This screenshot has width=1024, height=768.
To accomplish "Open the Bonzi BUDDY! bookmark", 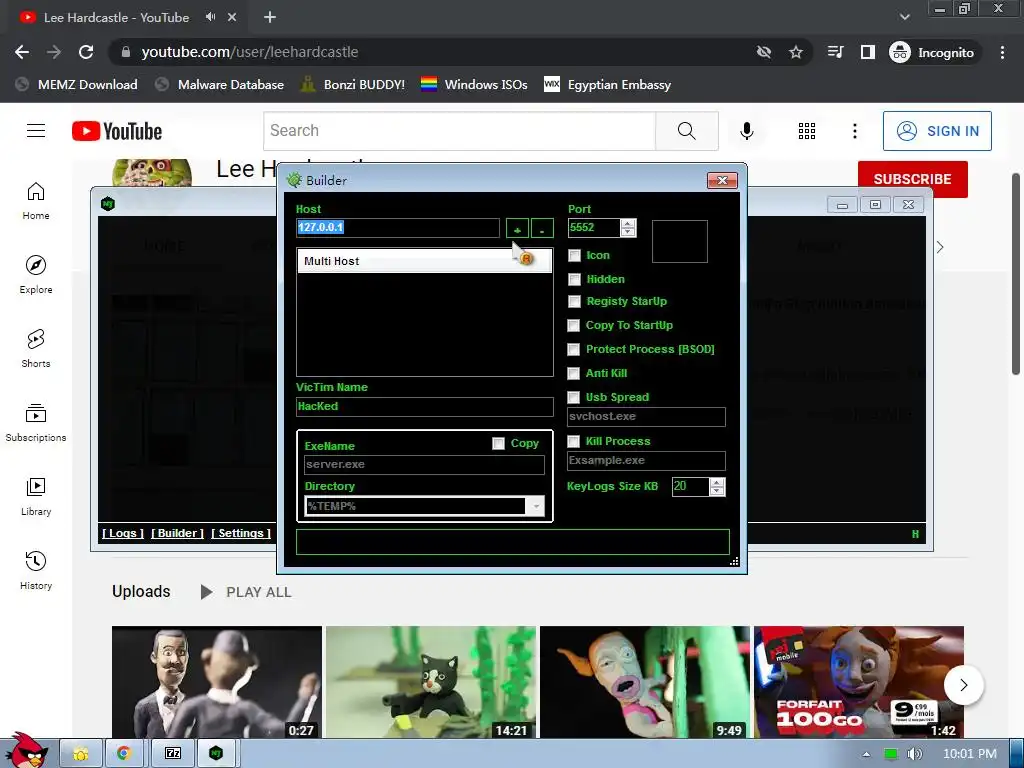I will coord(353,85).
